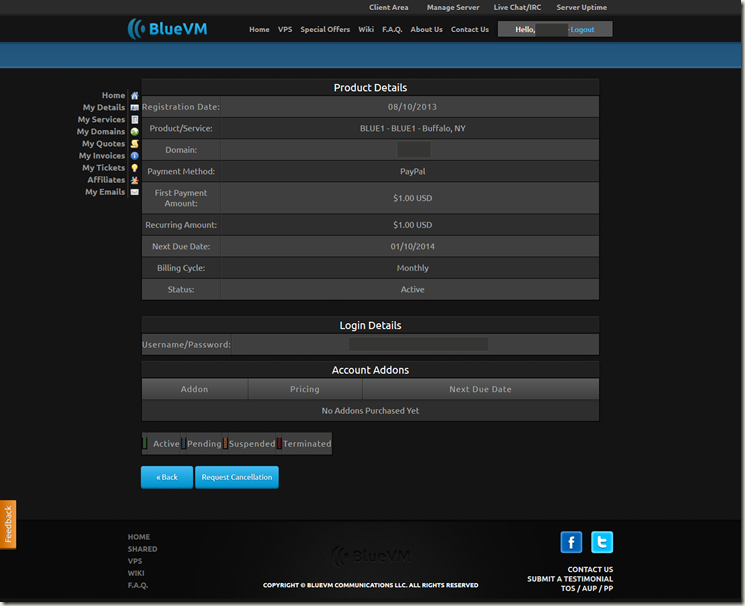Select Contact Us in the main navigation
745x606 pixels.
point(470,29)
